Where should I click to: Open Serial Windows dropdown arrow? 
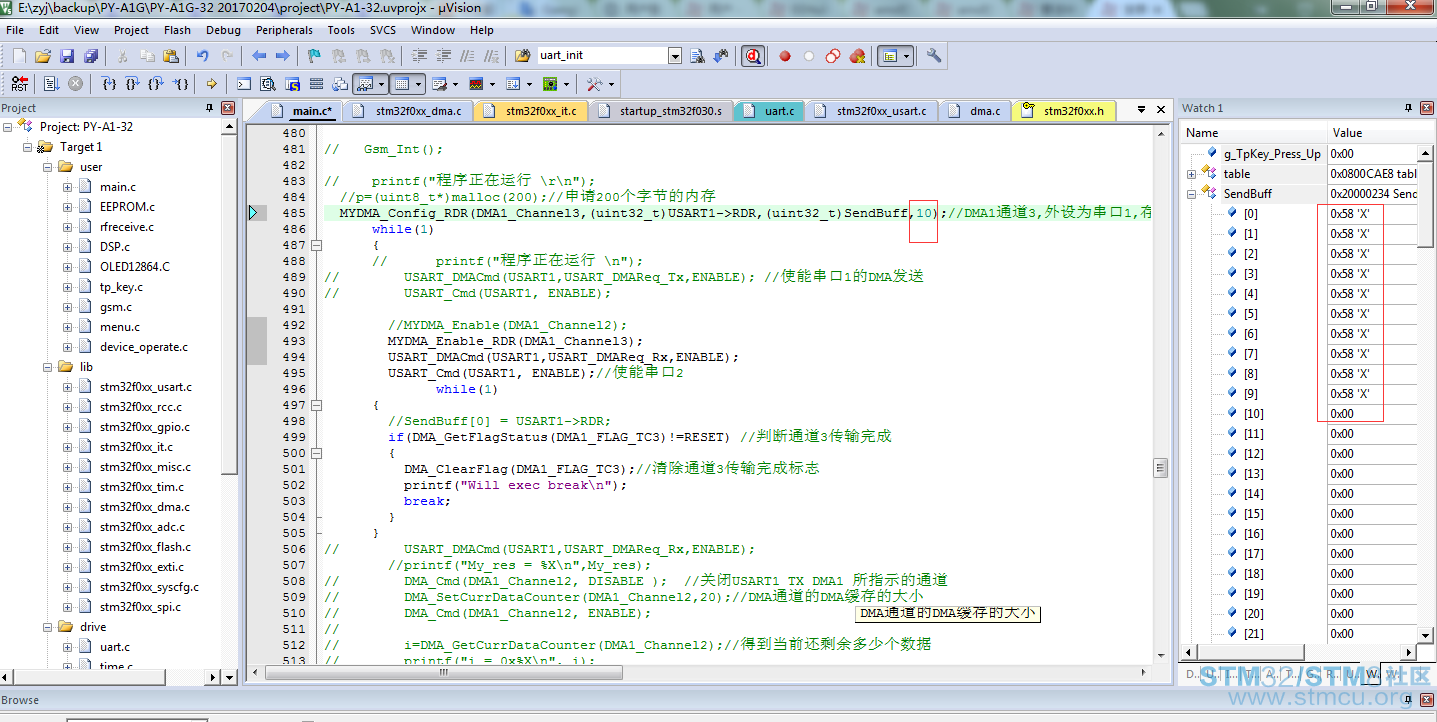tap(456, 84)
